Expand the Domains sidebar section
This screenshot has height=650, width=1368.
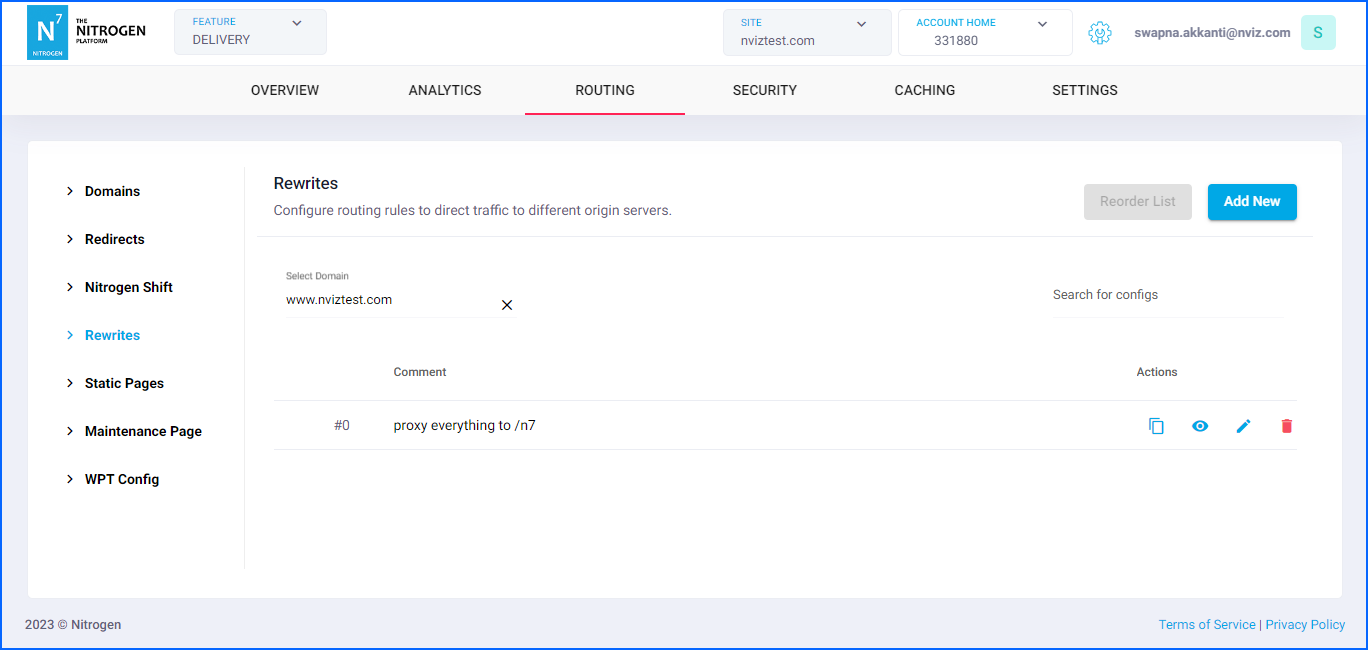[112, 191]
